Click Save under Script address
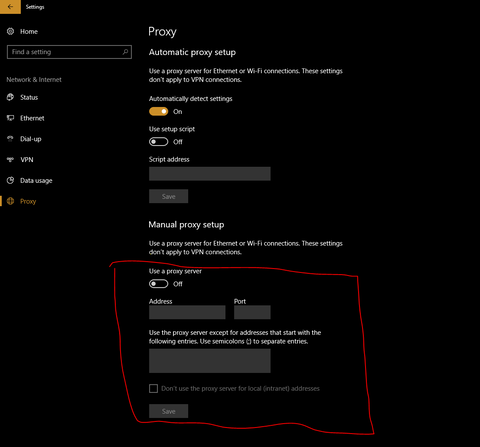Screen dimensions: 480x447 point(168,196)
